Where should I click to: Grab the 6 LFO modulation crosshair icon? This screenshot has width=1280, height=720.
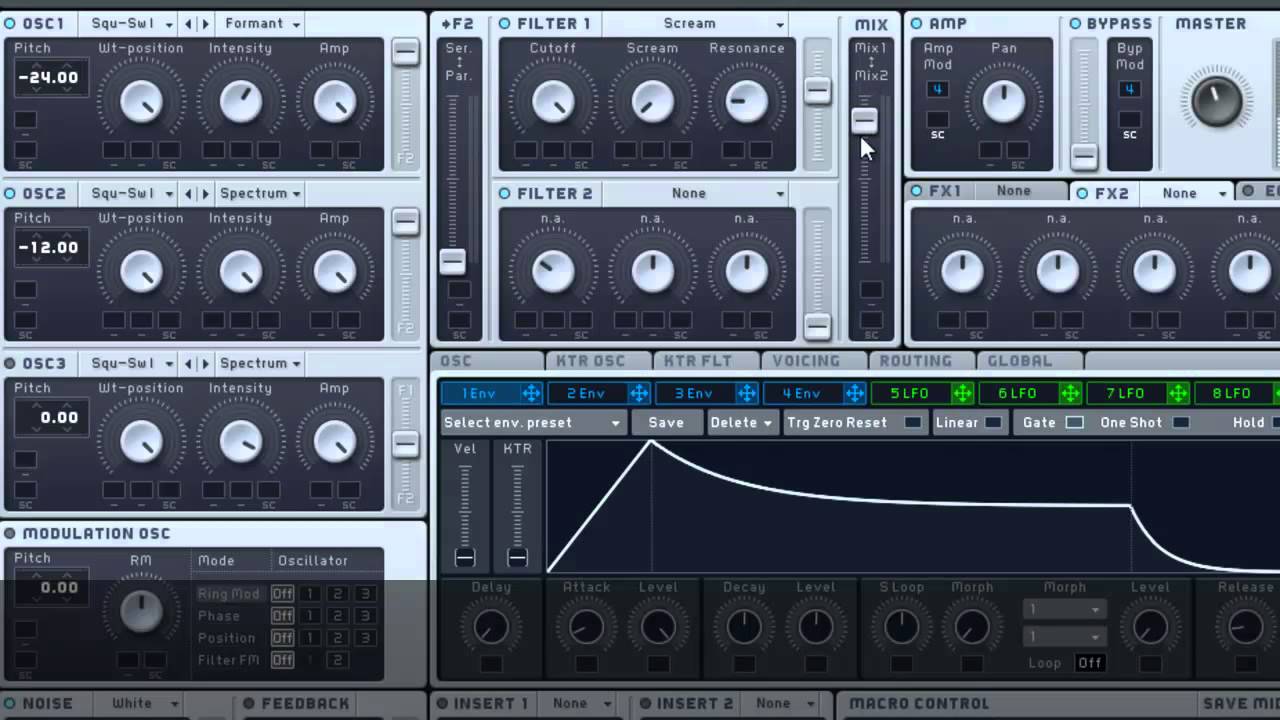click(1070, 394)
